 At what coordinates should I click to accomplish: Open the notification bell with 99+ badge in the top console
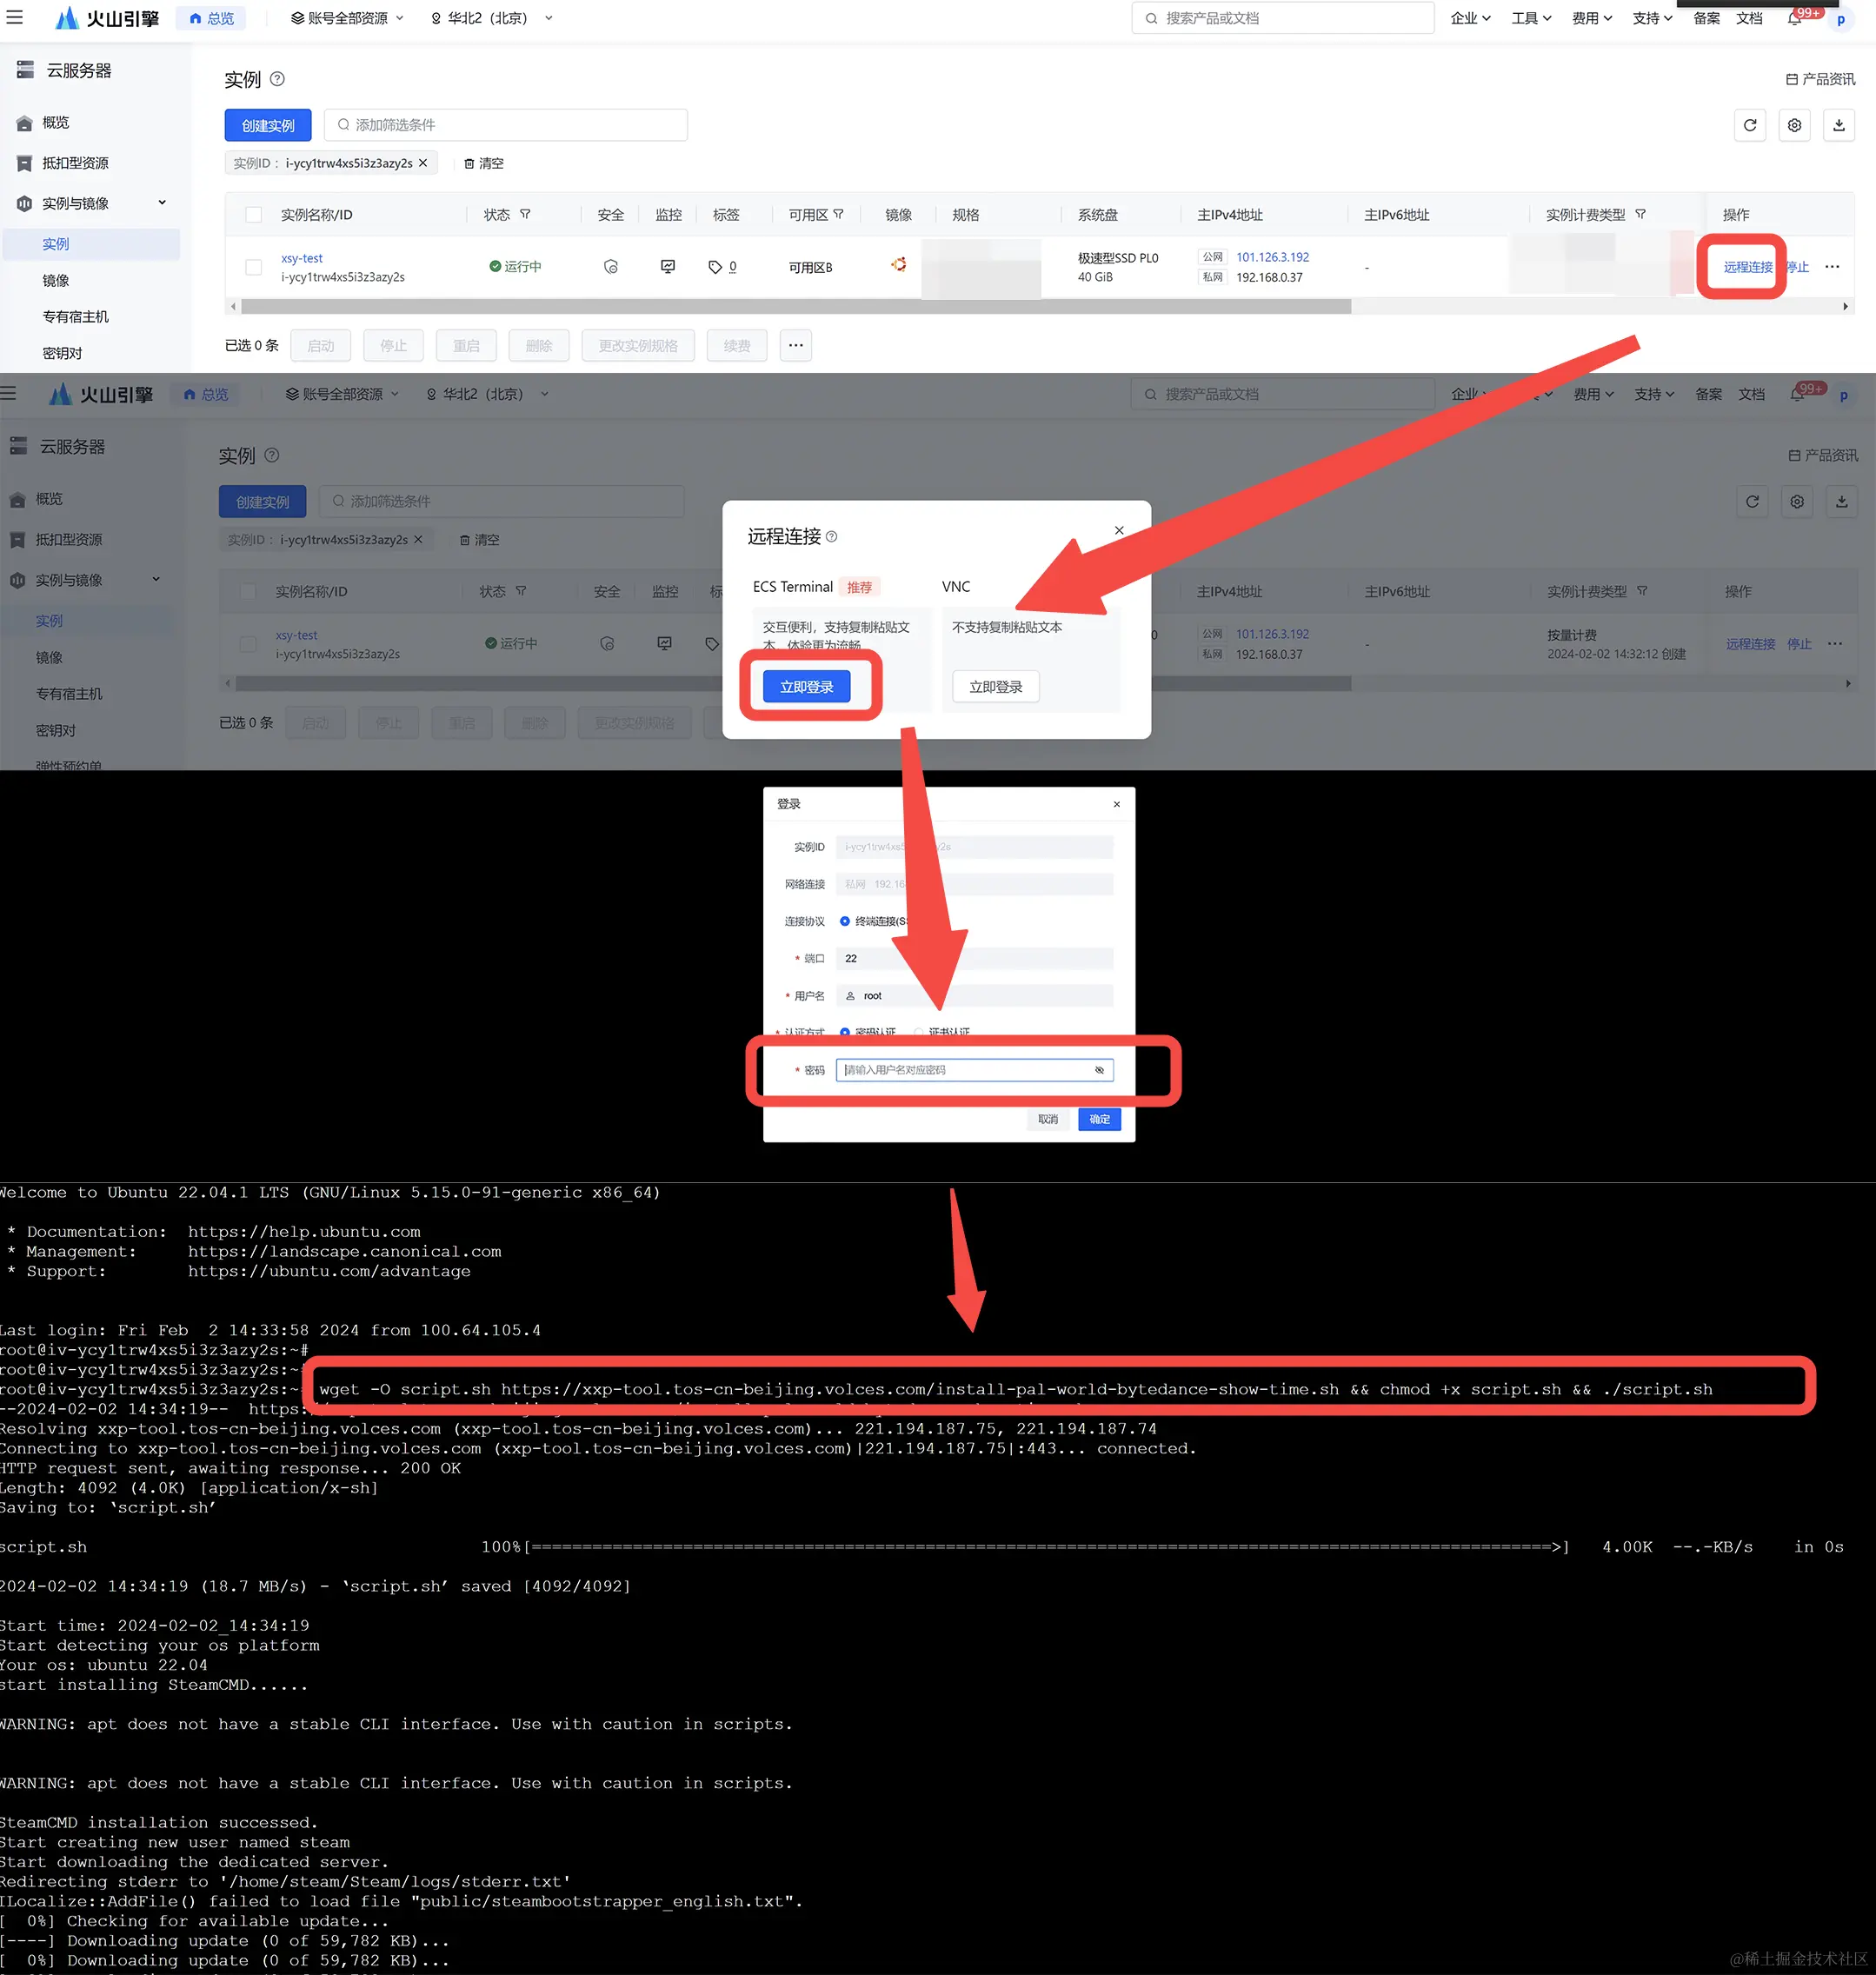1795,18
